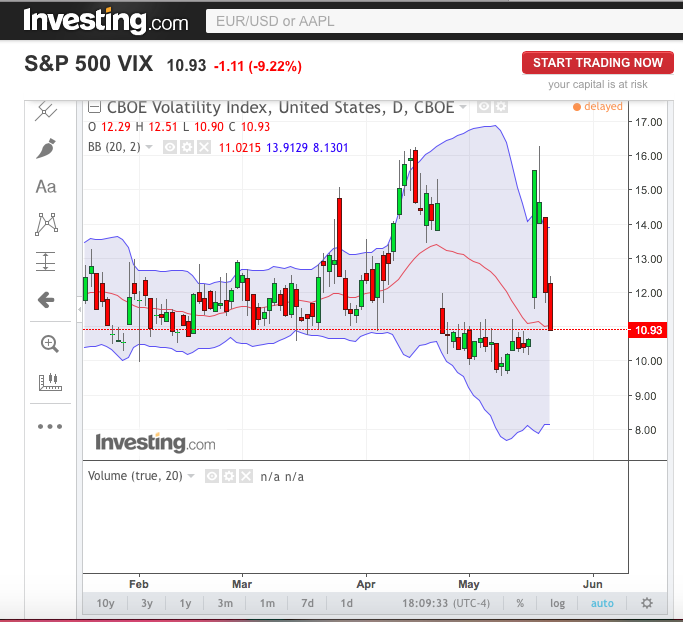Hide the Bollinger Bands indicator via eye icon
Screen dimensions: 683x622
click(170, 147)
